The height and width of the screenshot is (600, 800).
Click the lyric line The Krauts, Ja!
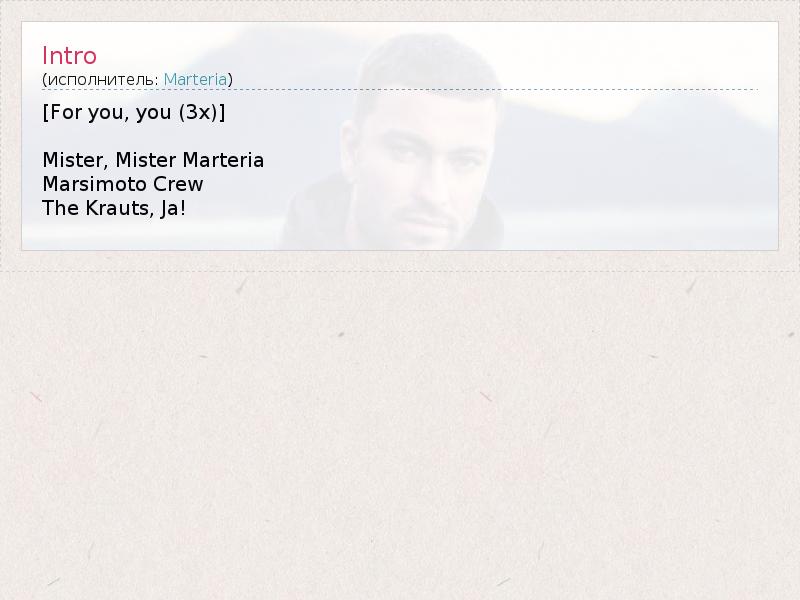(x=114, y=208)
